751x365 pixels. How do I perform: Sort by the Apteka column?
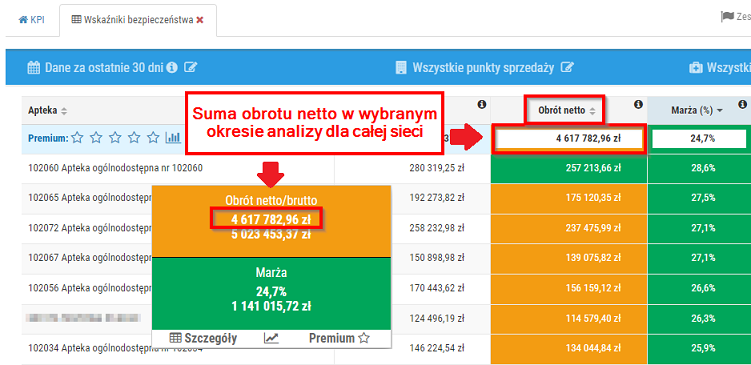tap(64, 111)
